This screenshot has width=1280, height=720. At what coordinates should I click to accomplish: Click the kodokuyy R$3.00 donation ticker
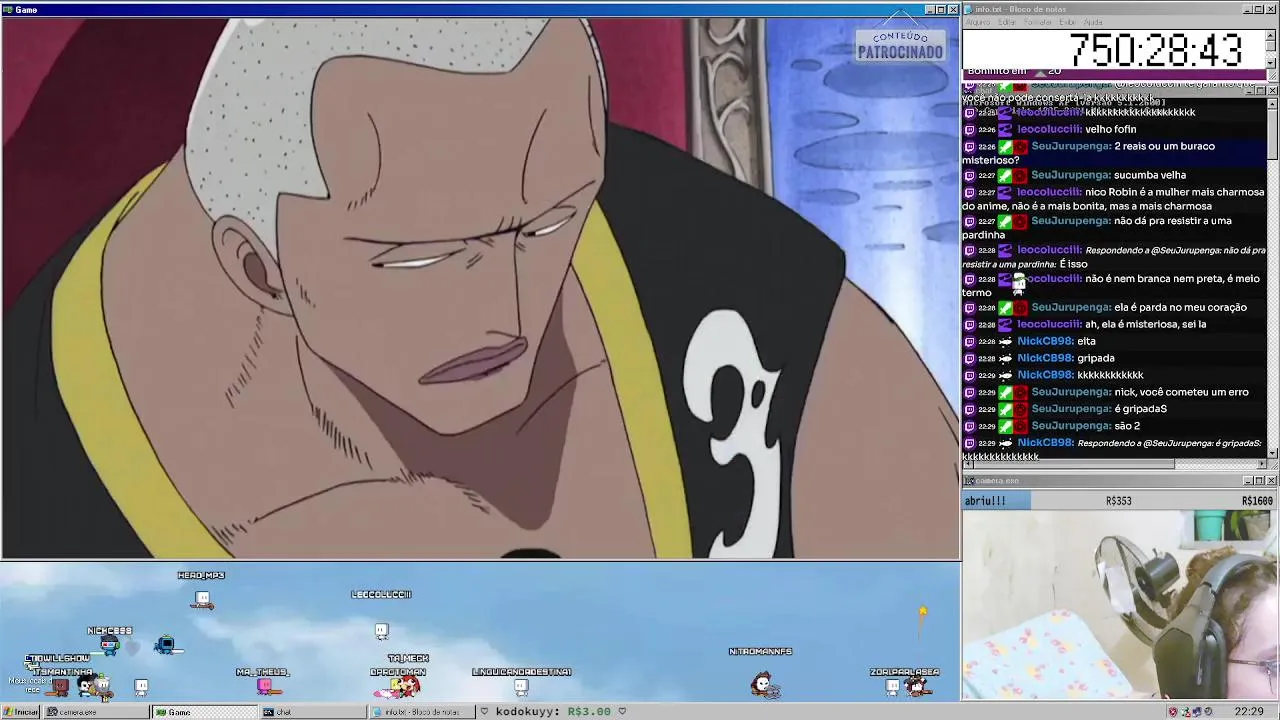tap(553, 712)
